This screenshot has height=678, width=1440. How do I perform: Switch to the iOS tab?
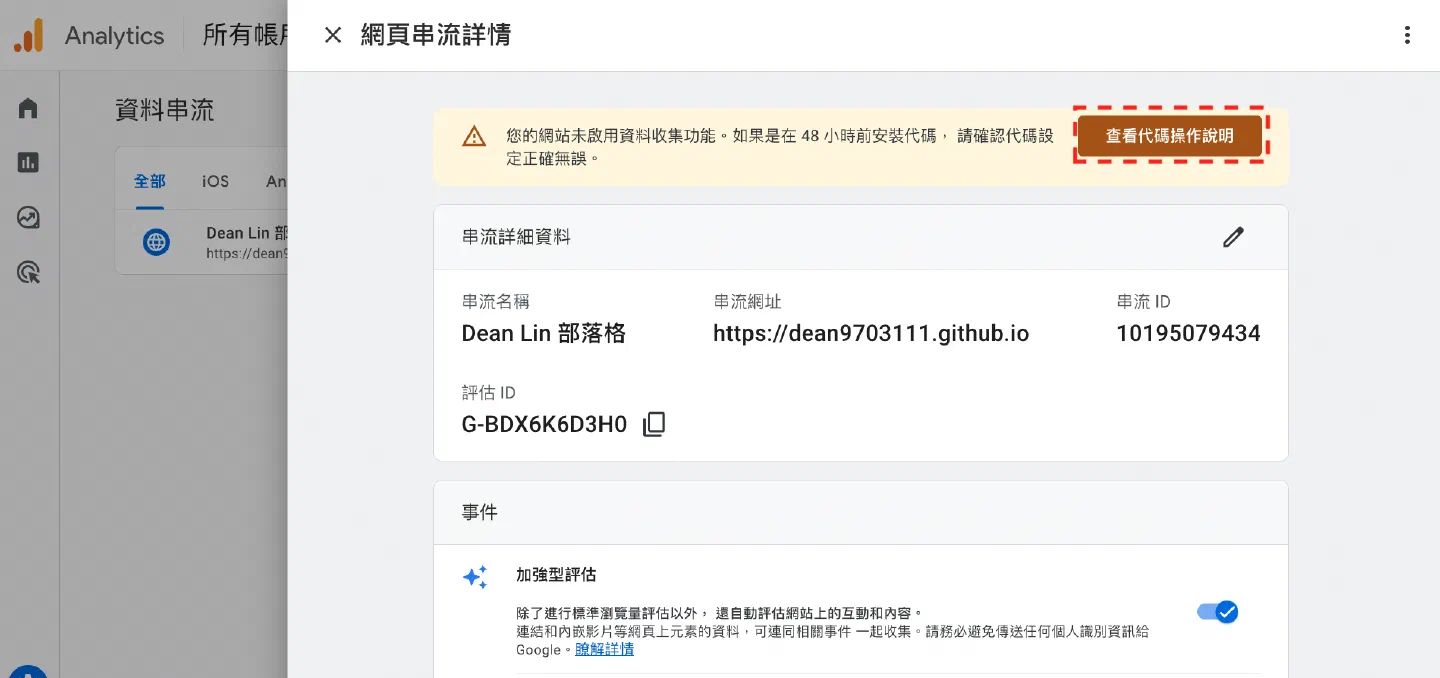pyautogui.click(x=215, y=181)
